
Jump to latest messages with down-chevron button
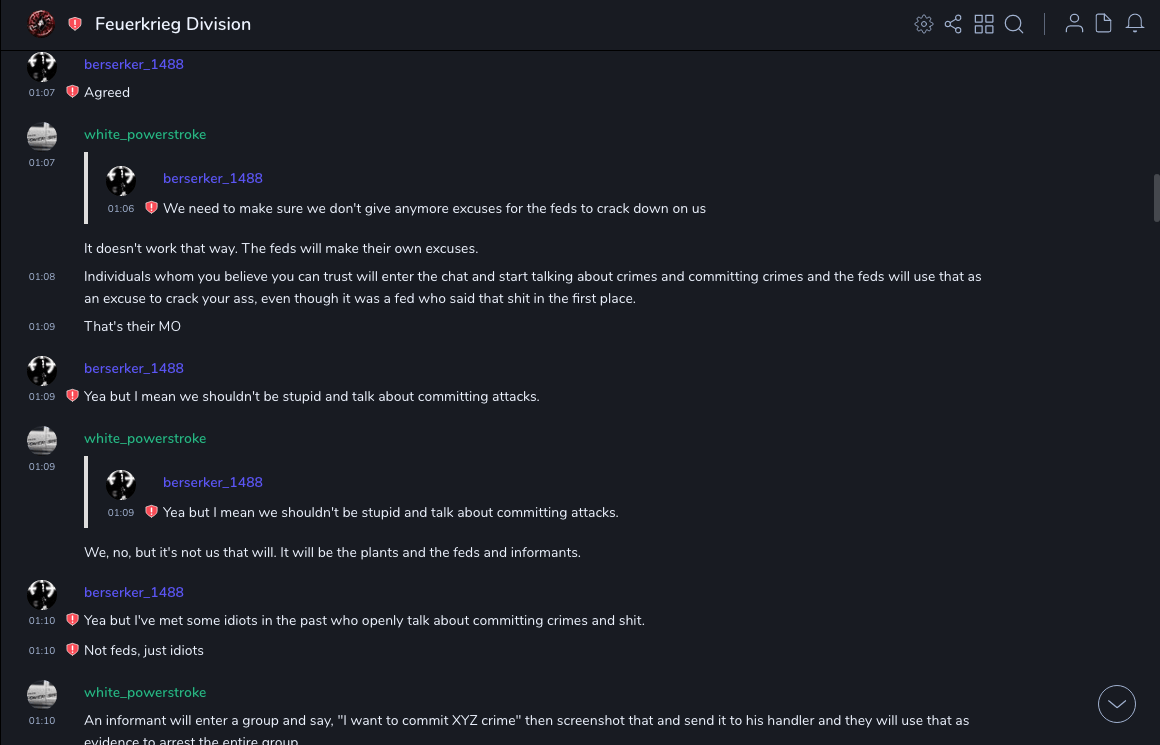1117,704
